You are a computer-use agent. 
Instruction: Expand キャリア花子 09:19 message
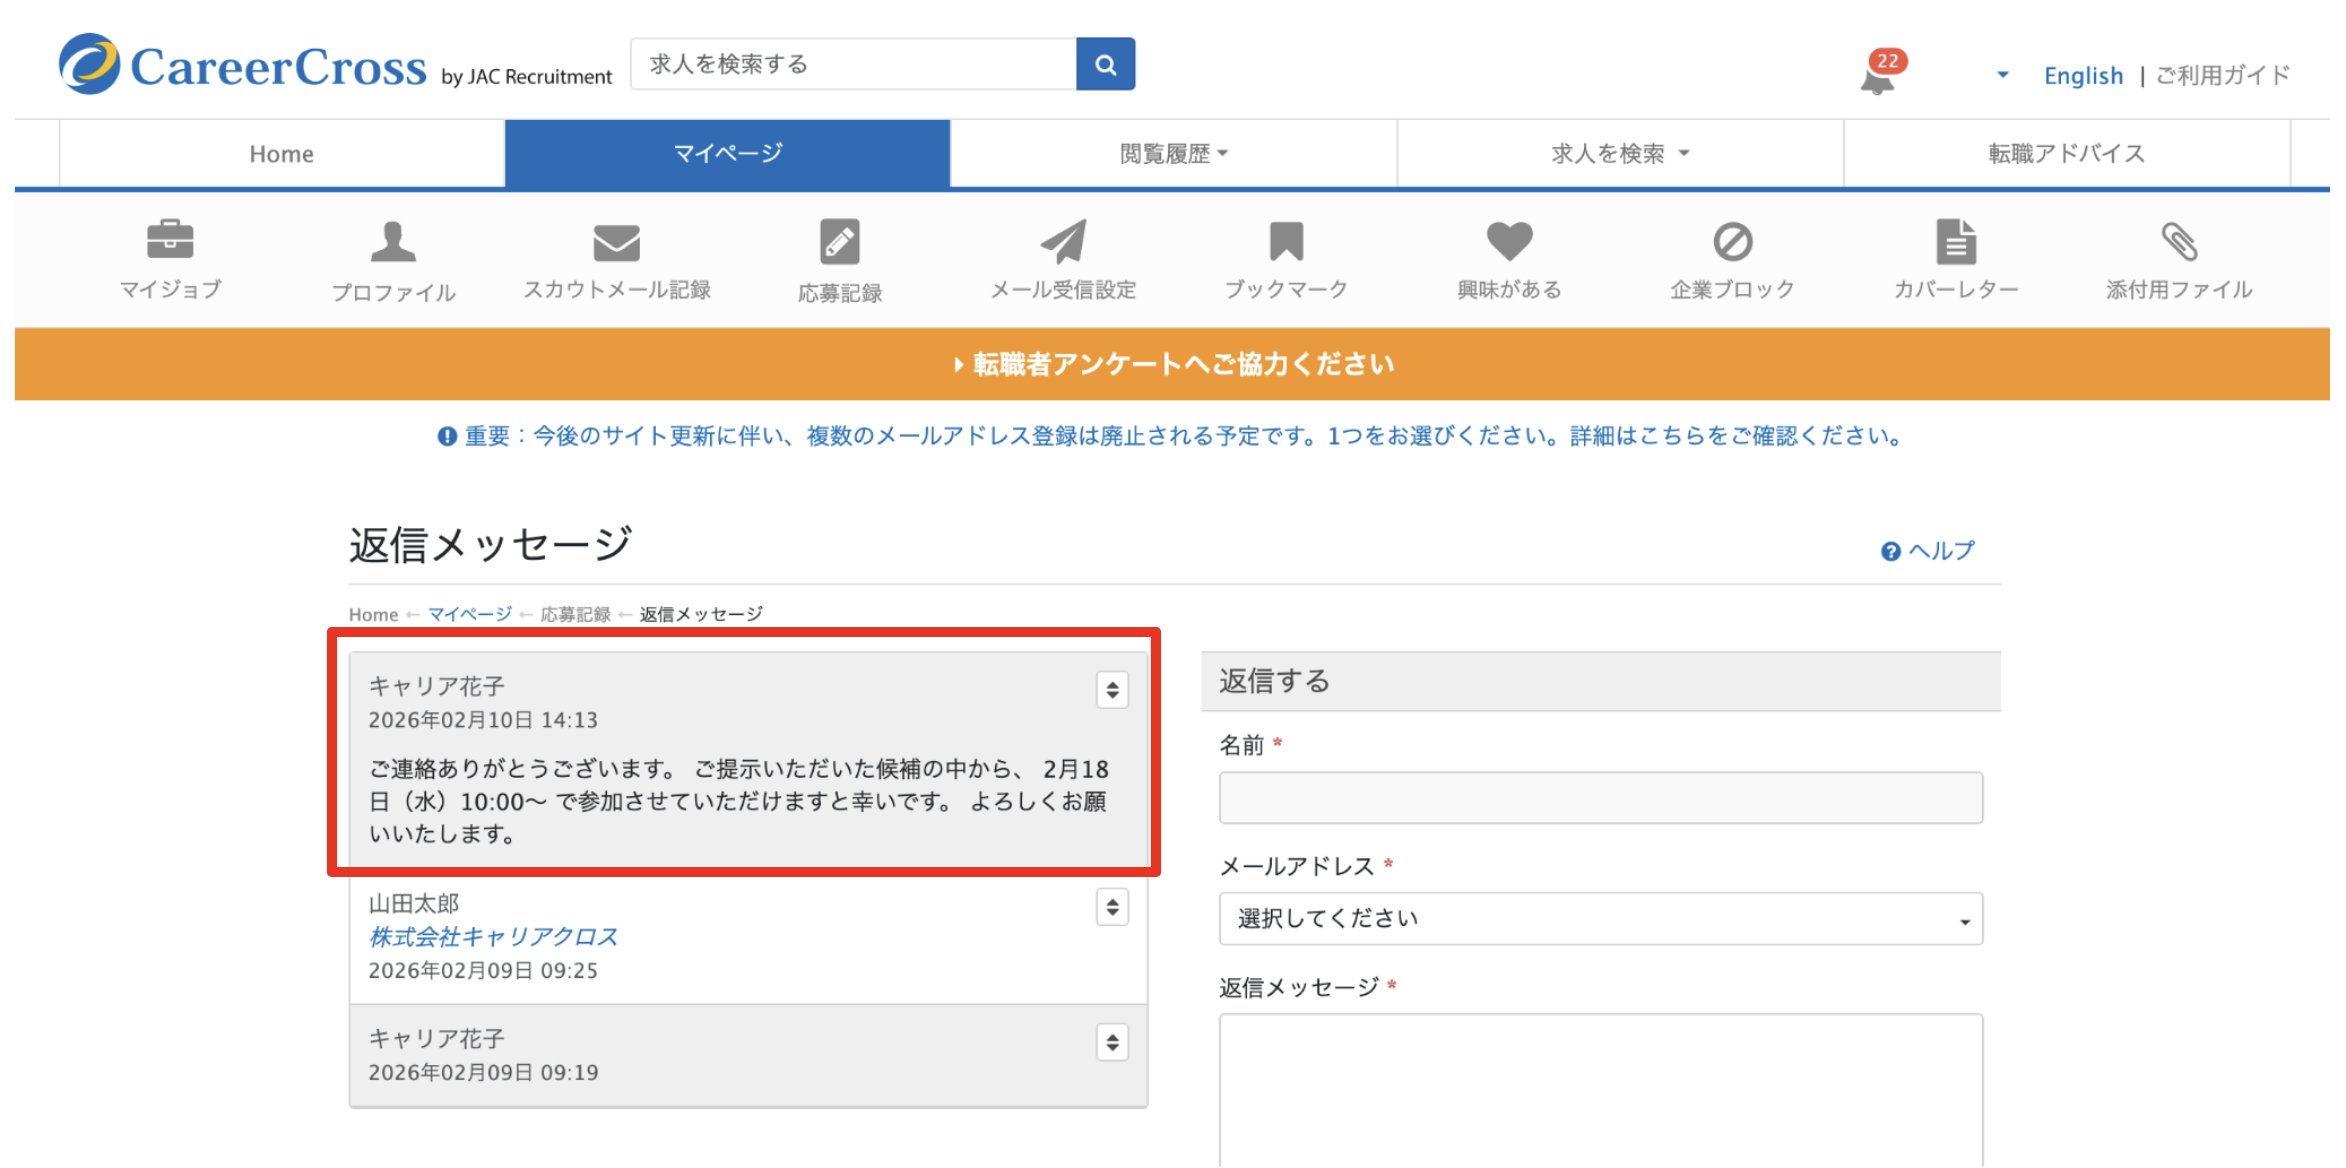click(1112, 1042)
